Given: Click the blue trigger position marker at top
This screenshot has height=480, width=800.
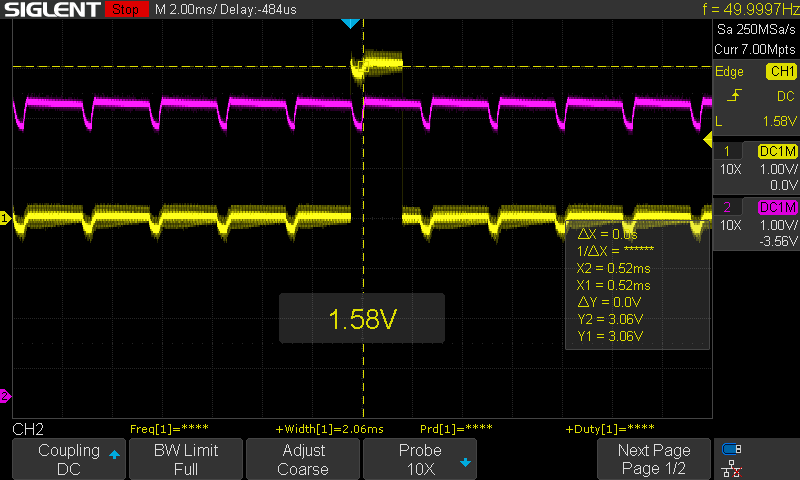Looking at the screenshot, I should click(349, 23).
